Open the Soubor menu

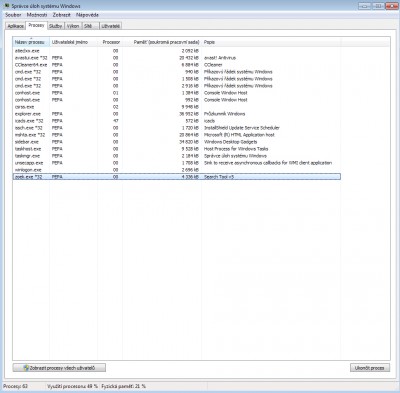tap(13, 15)
